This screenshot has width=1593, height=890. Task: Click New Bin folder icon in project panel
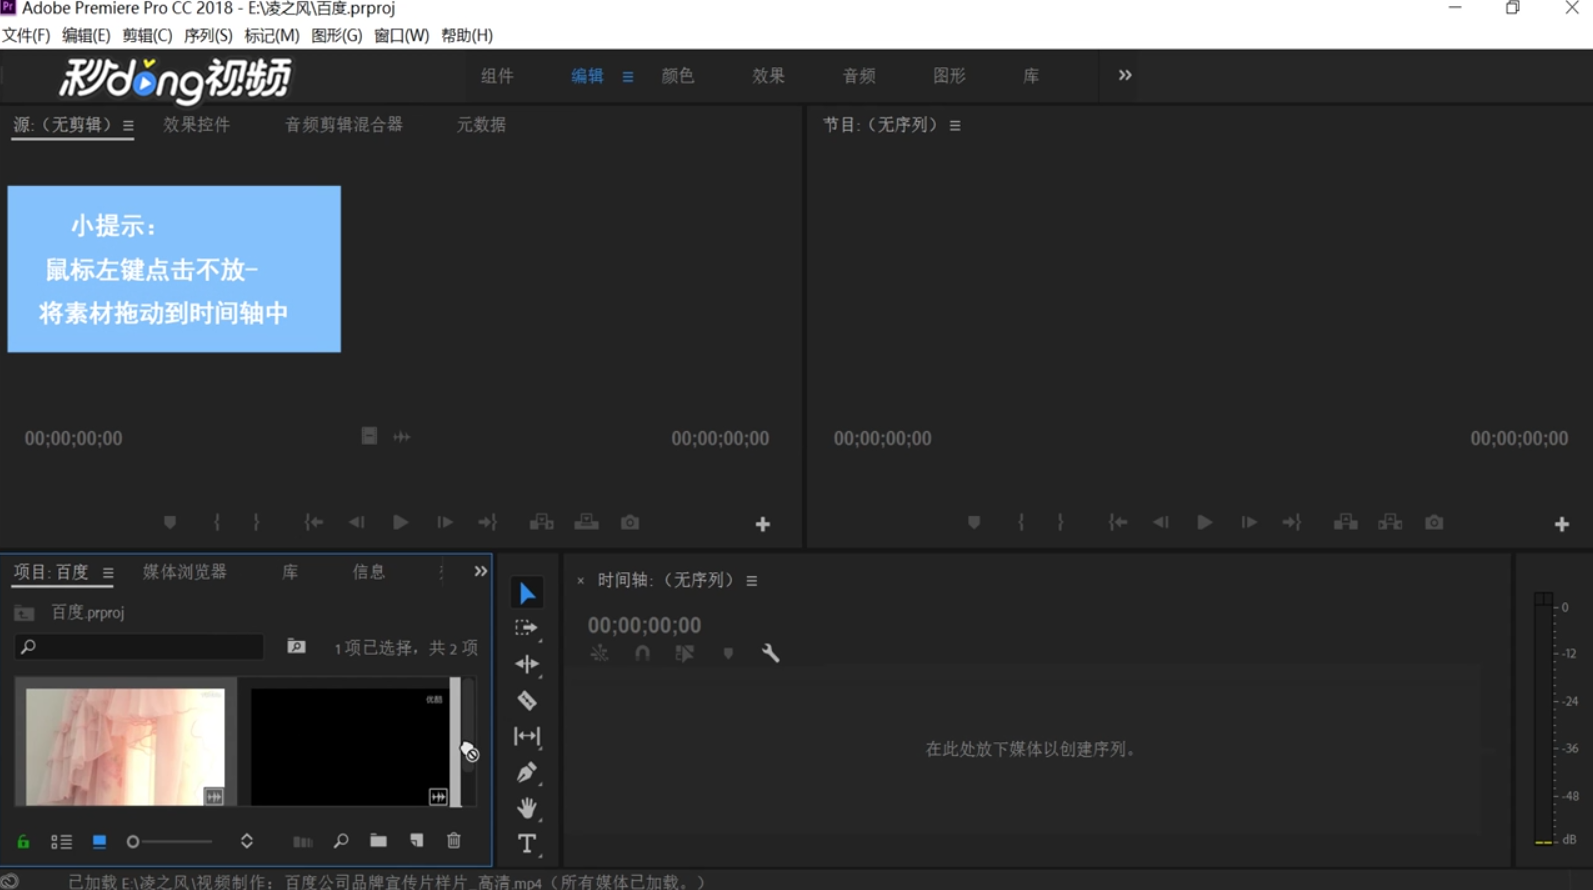[x=378, y=841]
